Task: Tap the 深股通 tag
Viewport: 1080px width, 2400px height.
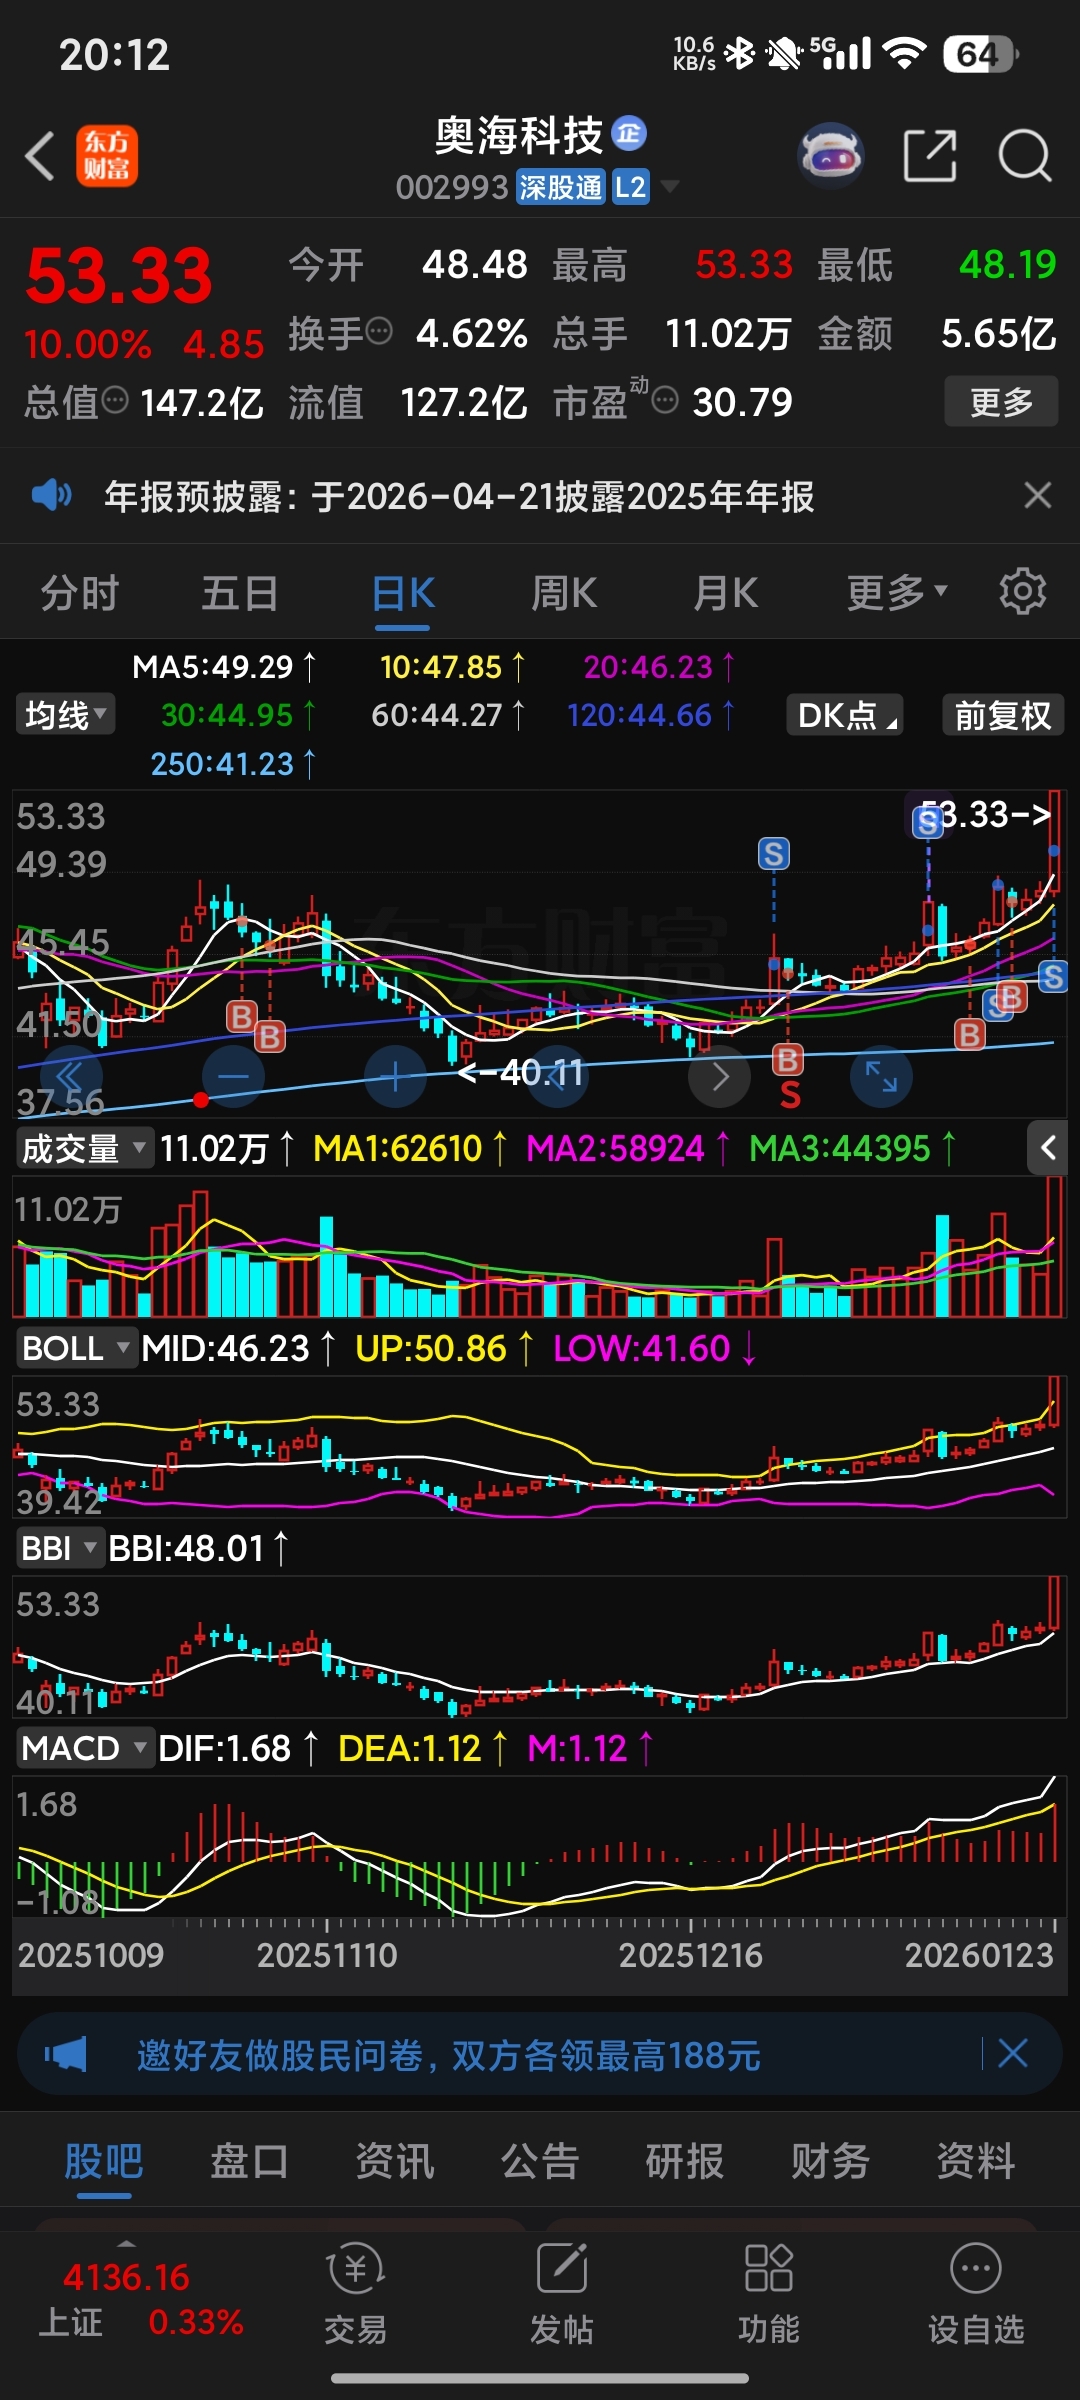Action: click(x=561, y=187)
